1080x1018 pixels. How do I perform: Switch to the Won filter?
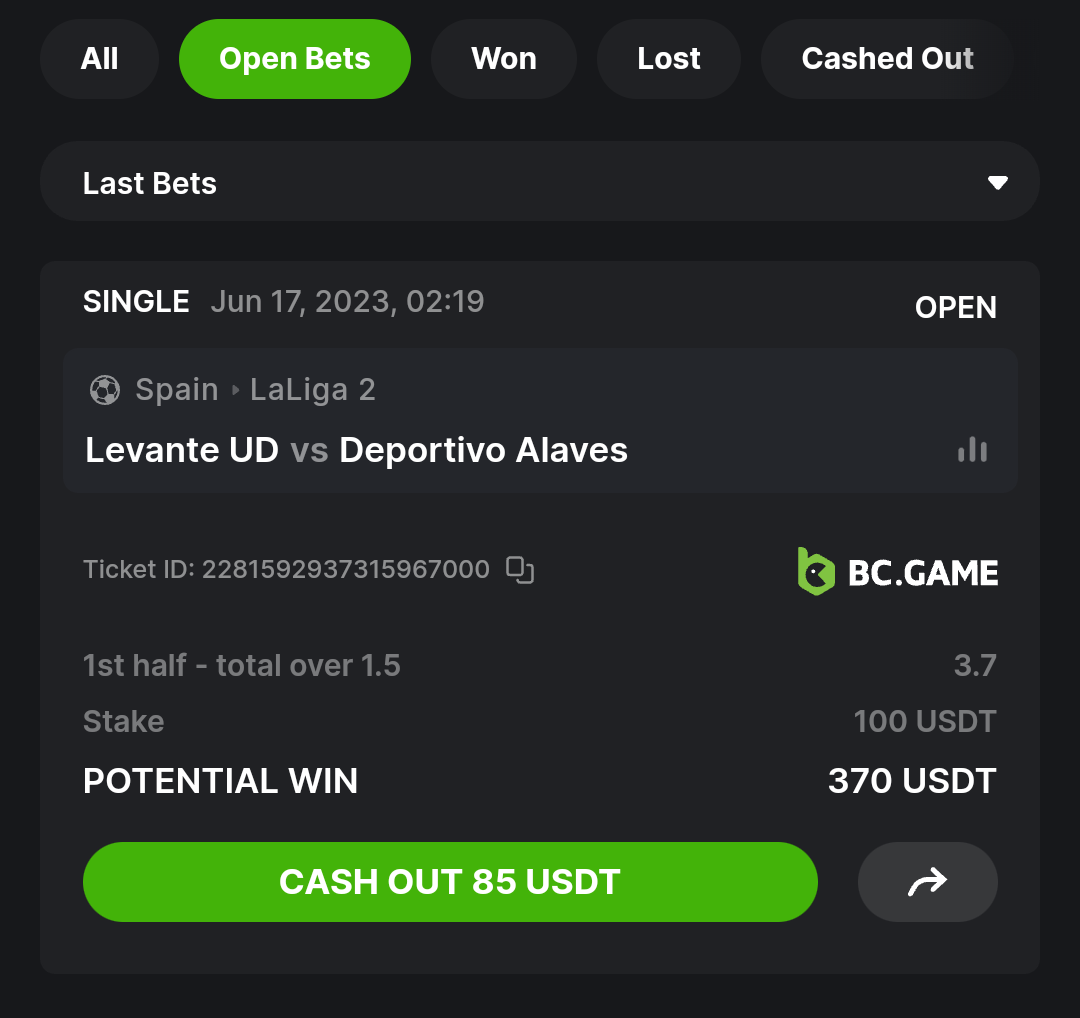click(x=504, y=59)
